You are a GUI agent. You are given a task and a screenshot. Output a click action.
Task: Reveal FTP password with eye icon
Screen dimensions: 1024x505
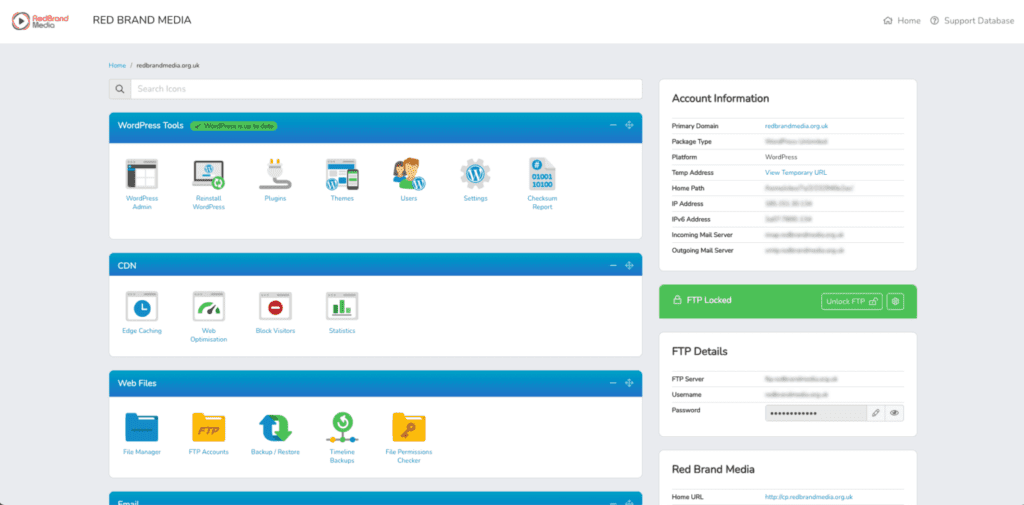click(895, 413)
